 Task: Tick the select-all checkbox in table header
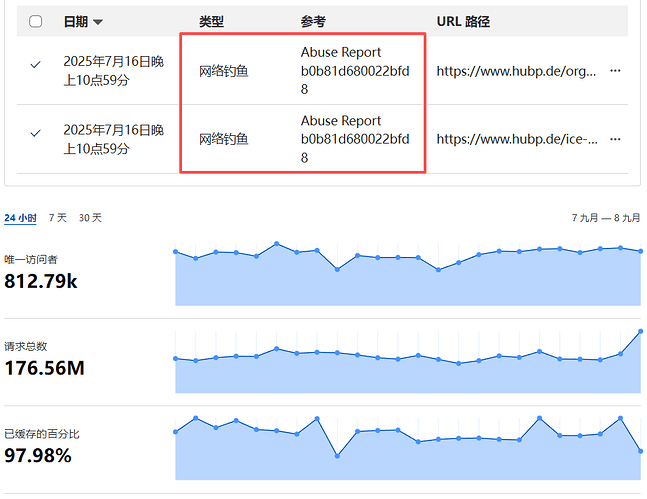pyautogui.click(x=35, y=21)
